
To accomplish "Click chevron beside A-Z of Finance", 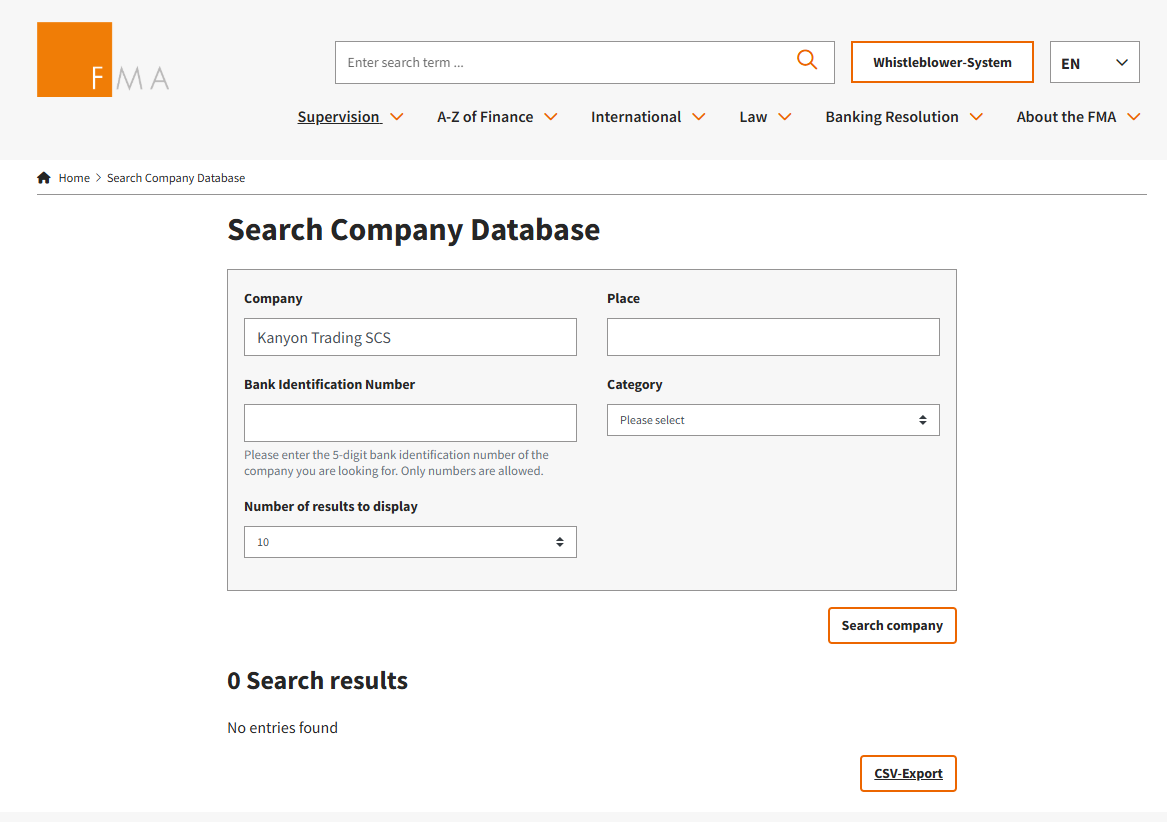I will pyautogui.click(x=551, y=117).
